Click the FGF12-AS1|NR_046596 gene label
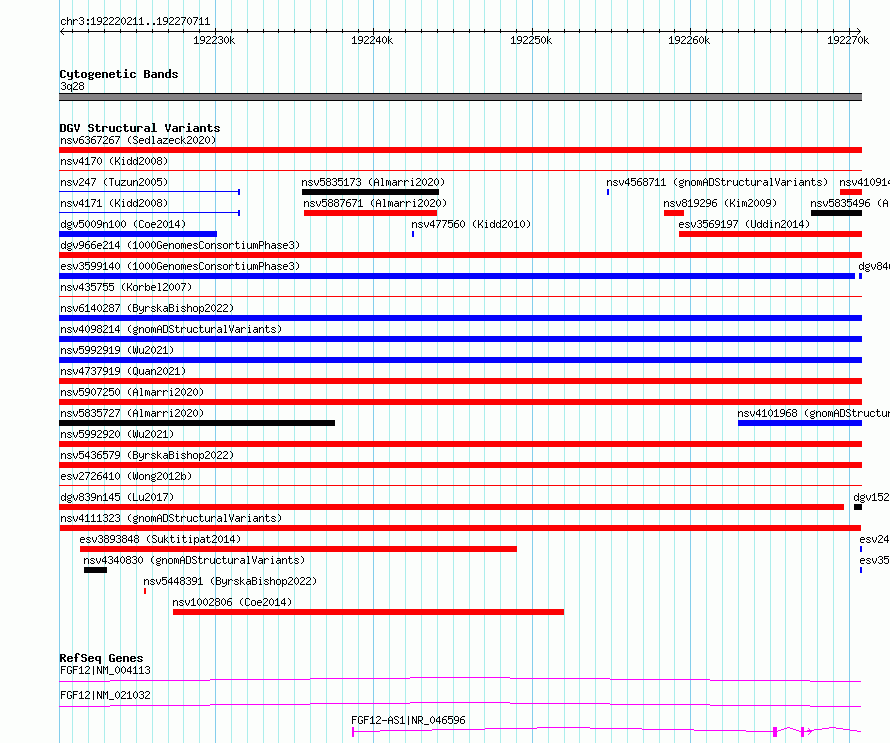Viewport: 890px width, 743px height. click(x=408, y=720)
